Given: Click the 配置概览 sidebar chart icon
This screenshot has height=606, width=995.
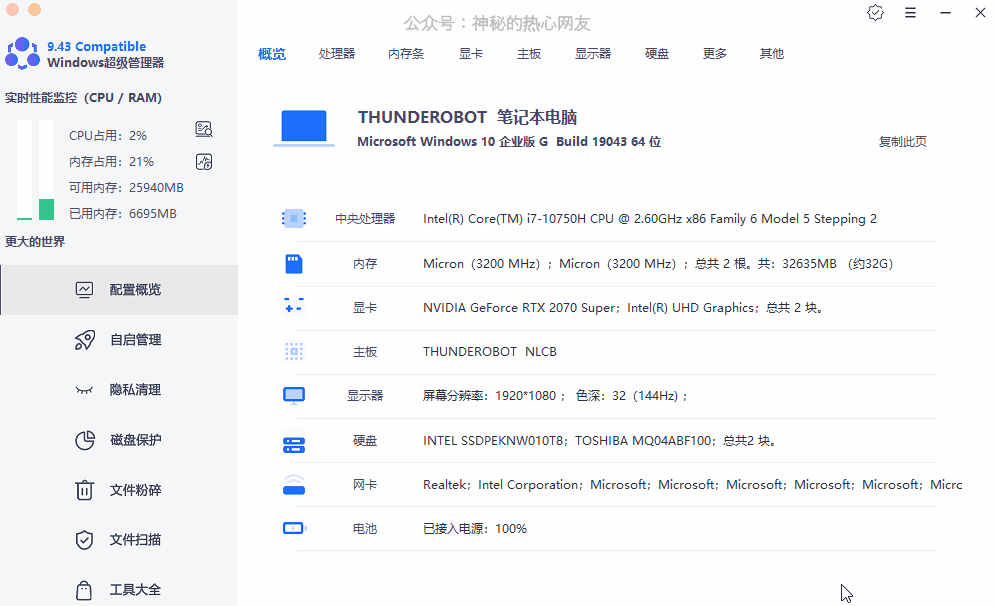Looking at the screenshot, I should 84,290.
